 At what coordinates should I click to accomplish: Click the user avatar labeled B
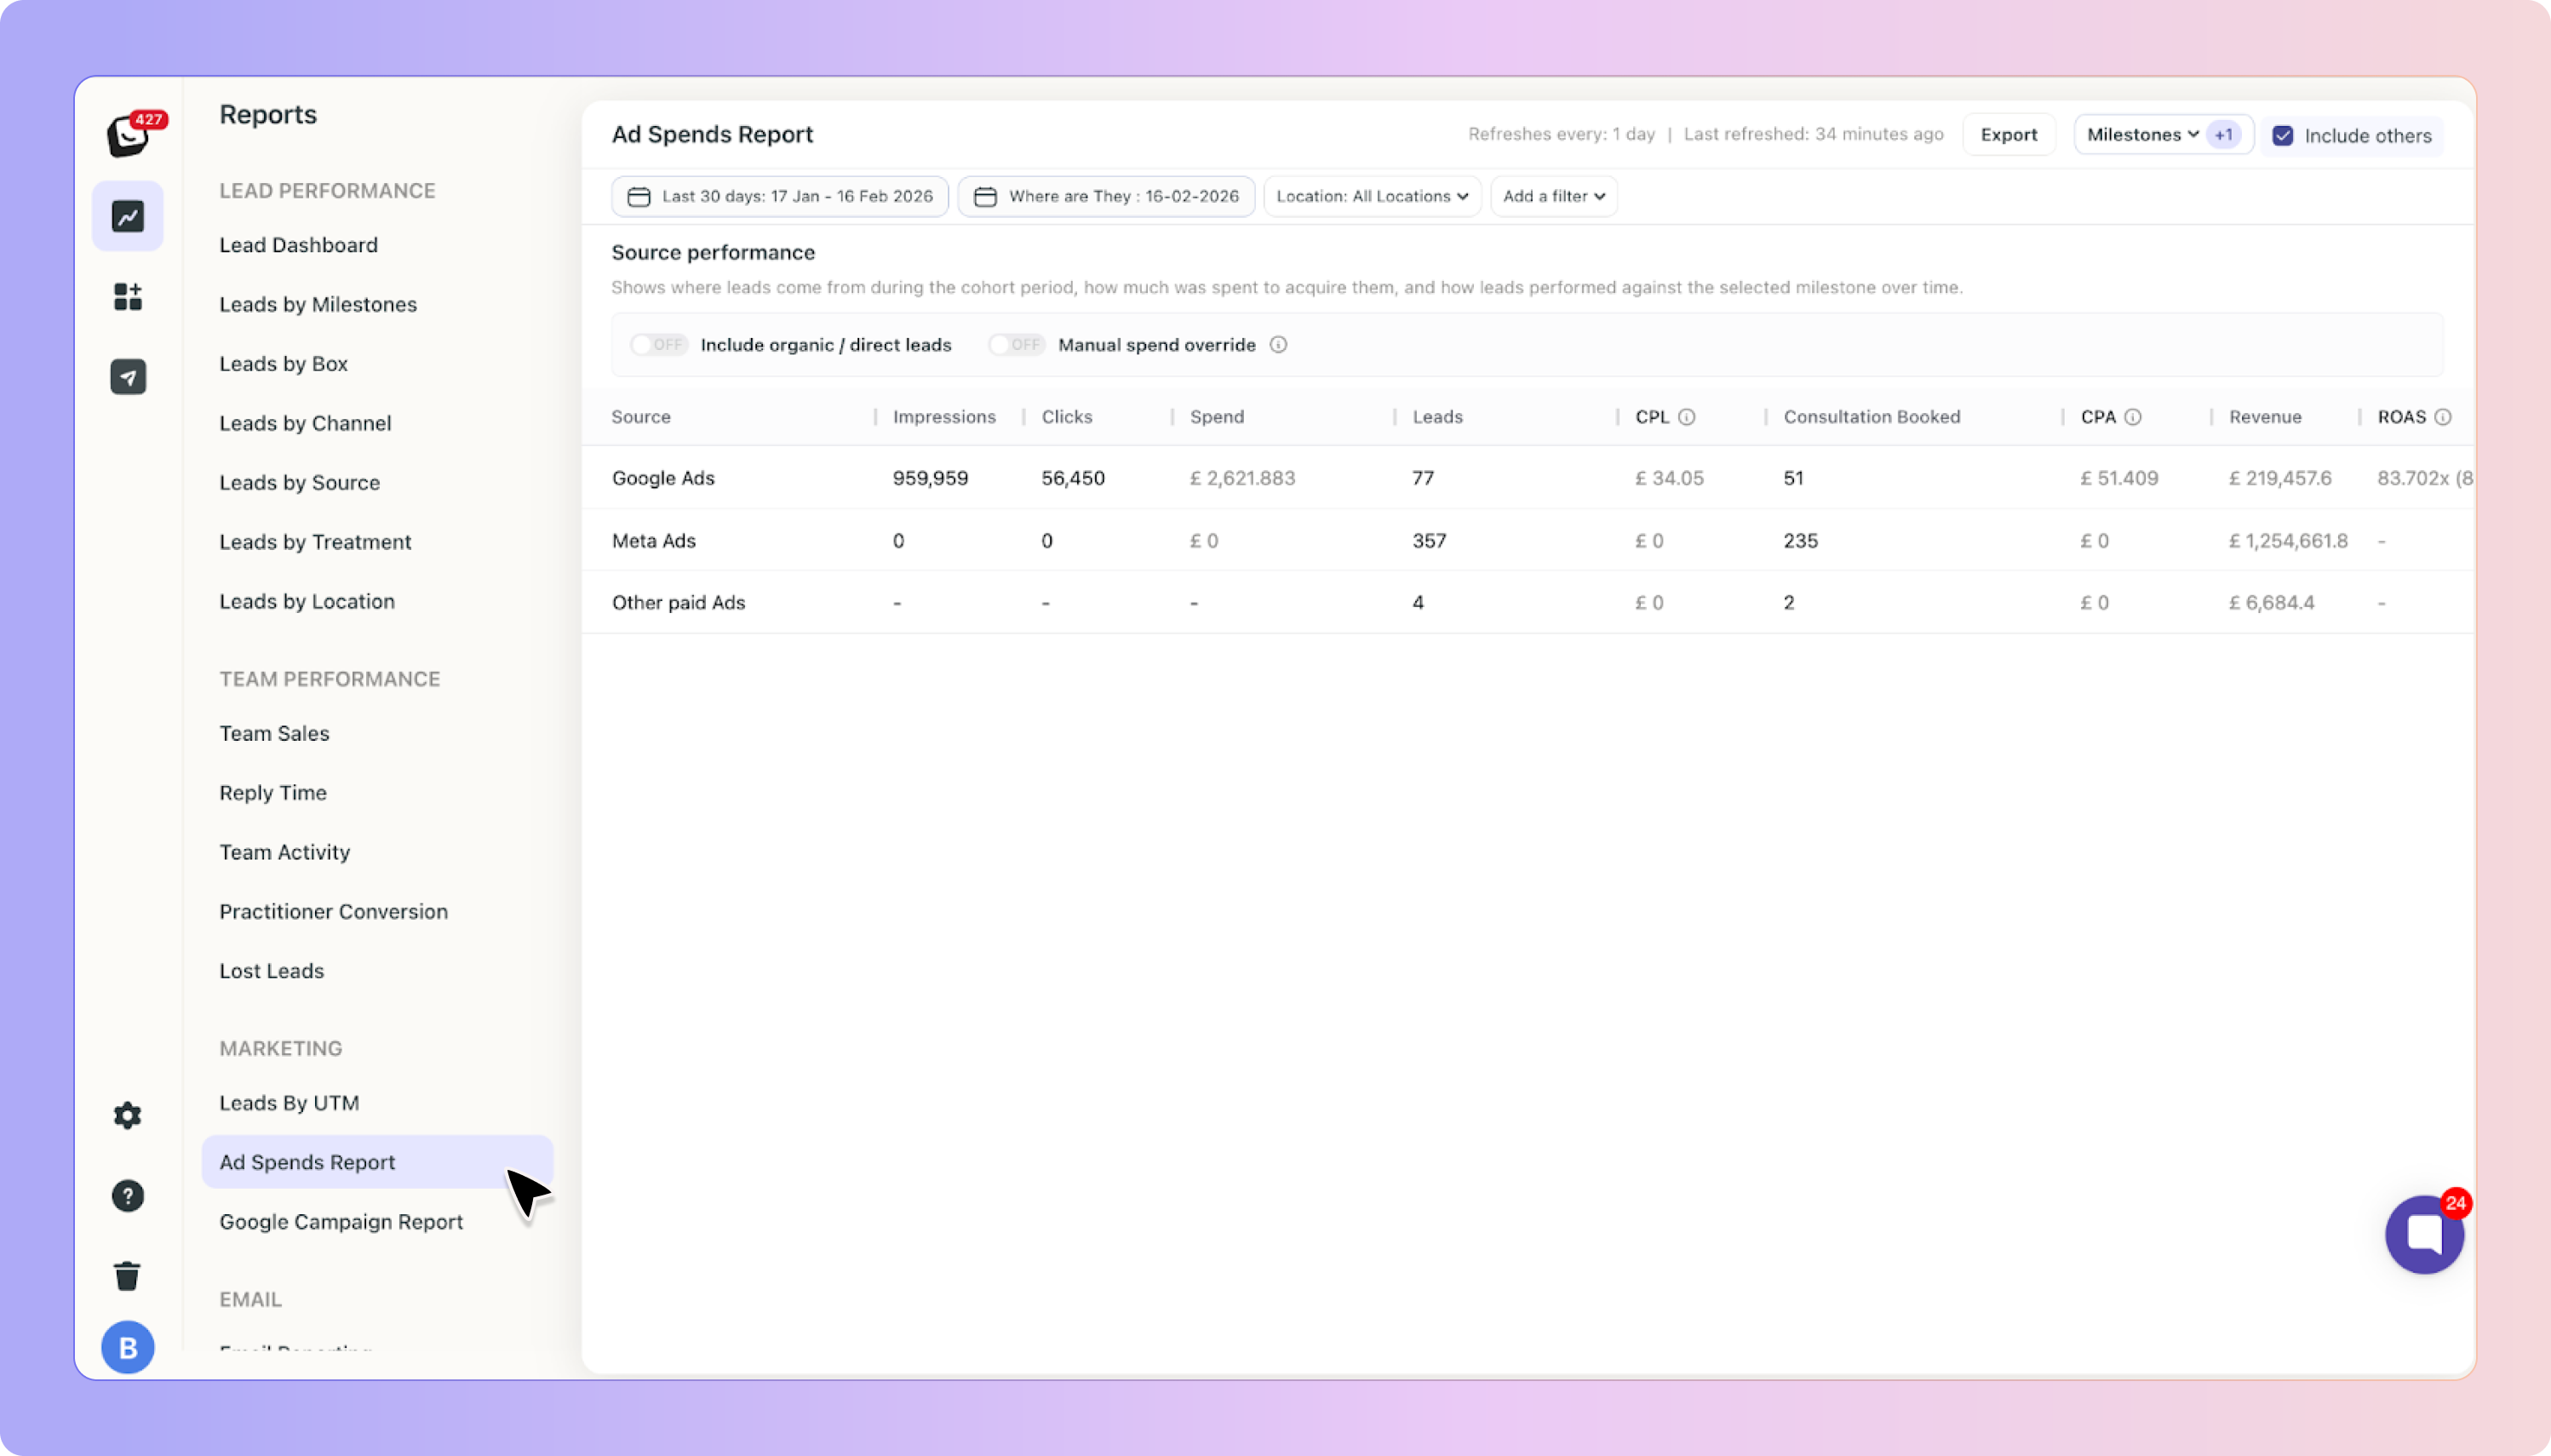[x=128, y=1347]
